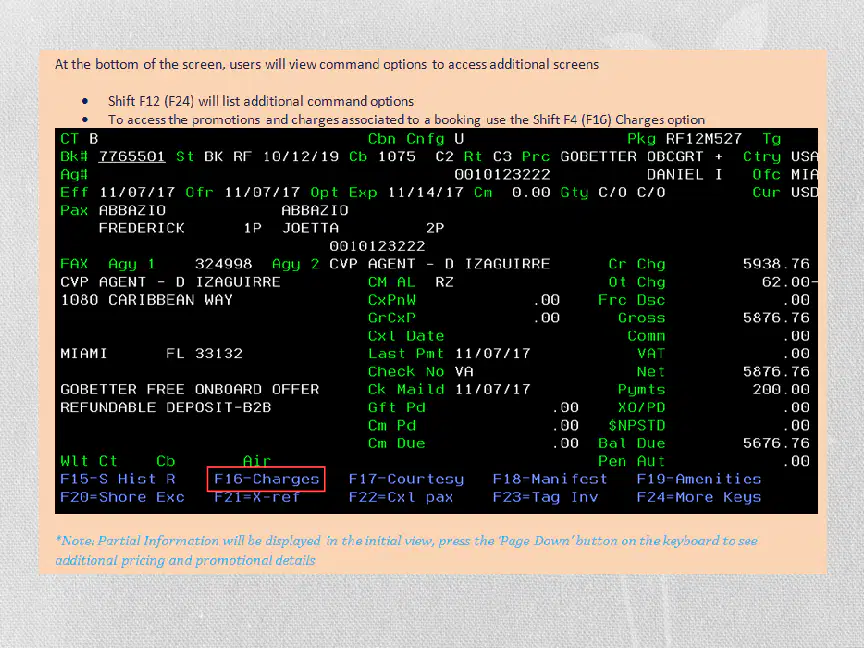Select the F16-Charges command option

(x=266, y=479)
